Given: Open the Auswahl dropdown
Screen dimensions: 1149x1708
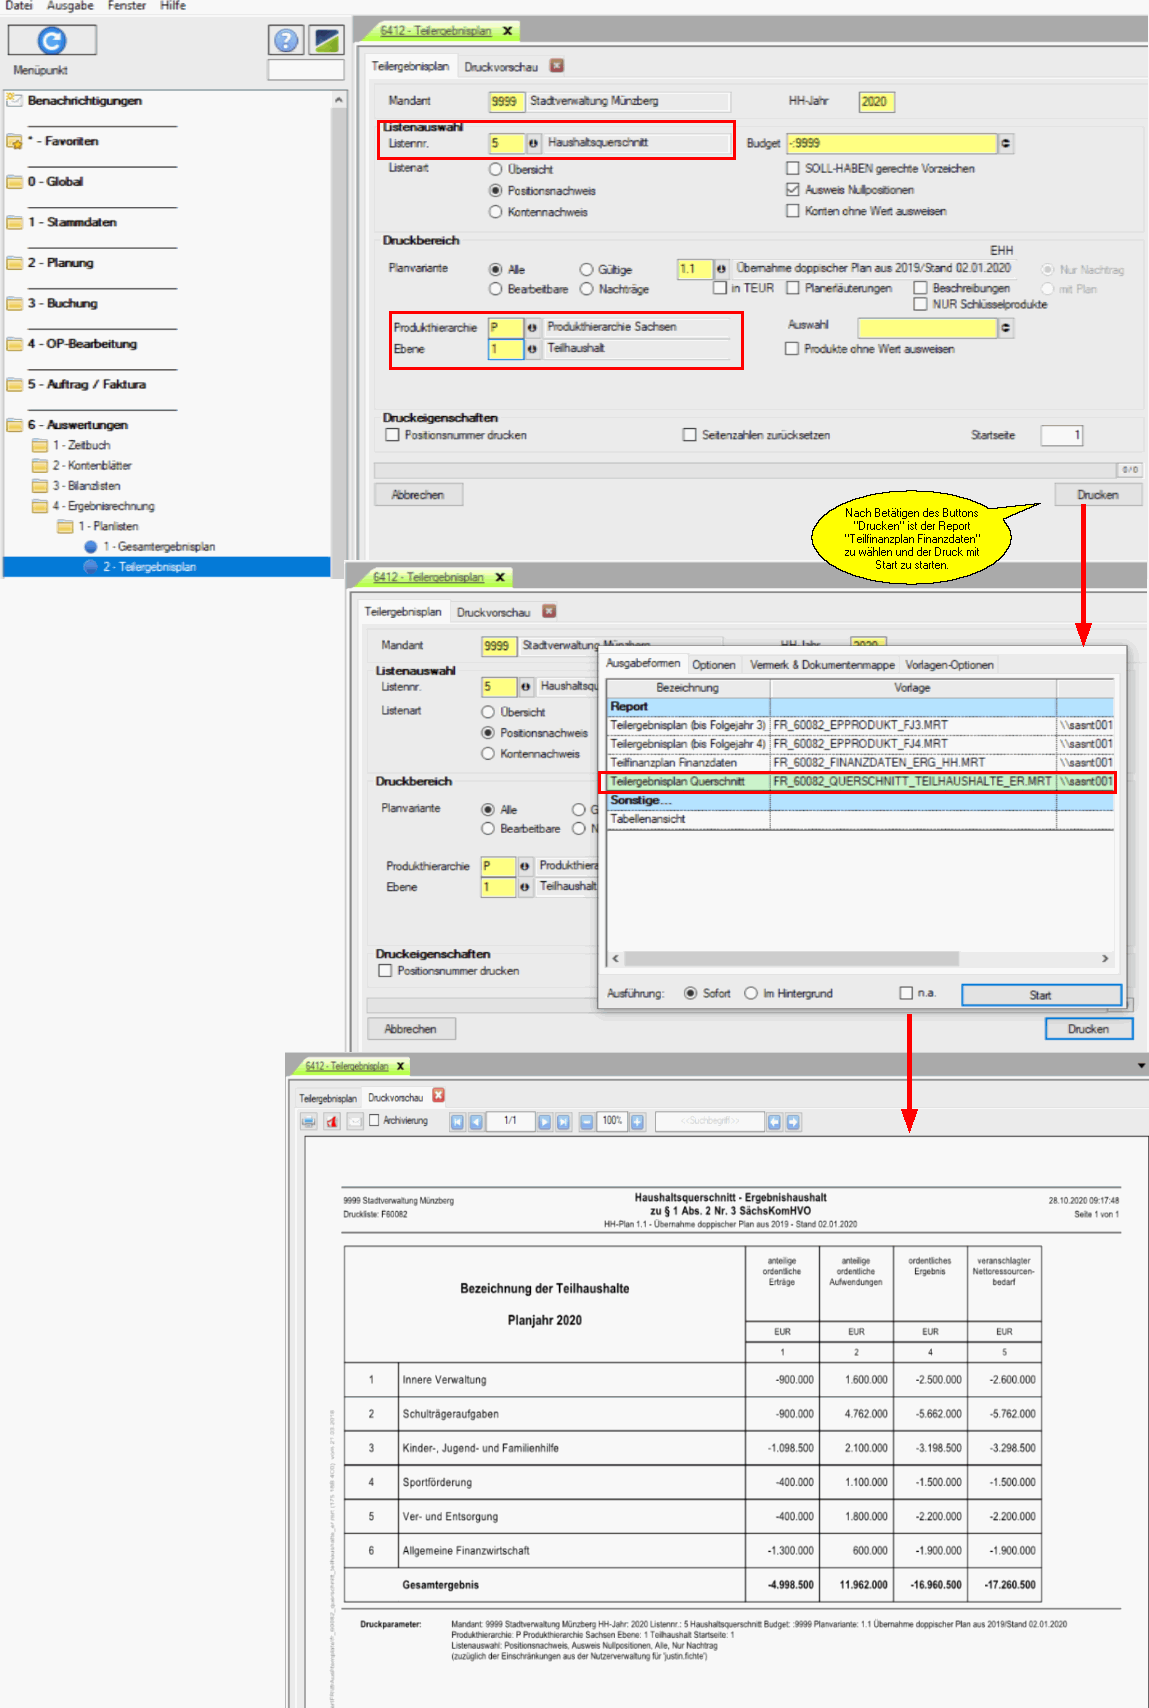Looking at the screenshot, I should [x=1005, y=327].
